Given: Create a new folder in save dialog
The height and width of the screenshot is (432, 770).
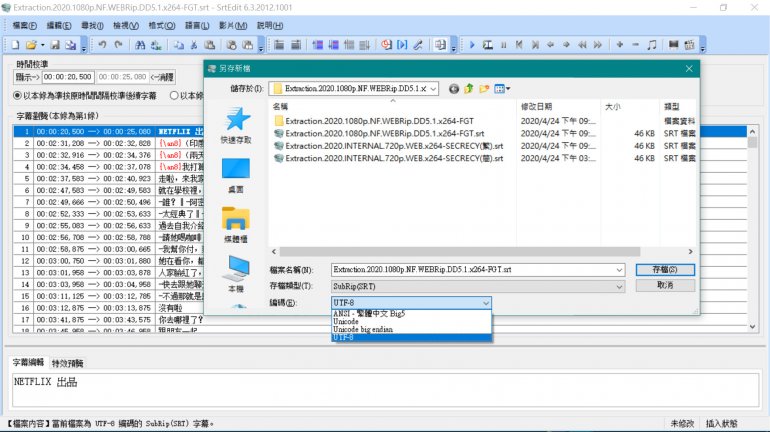Looking at the screenshot, I should click(x=484, y=89).
